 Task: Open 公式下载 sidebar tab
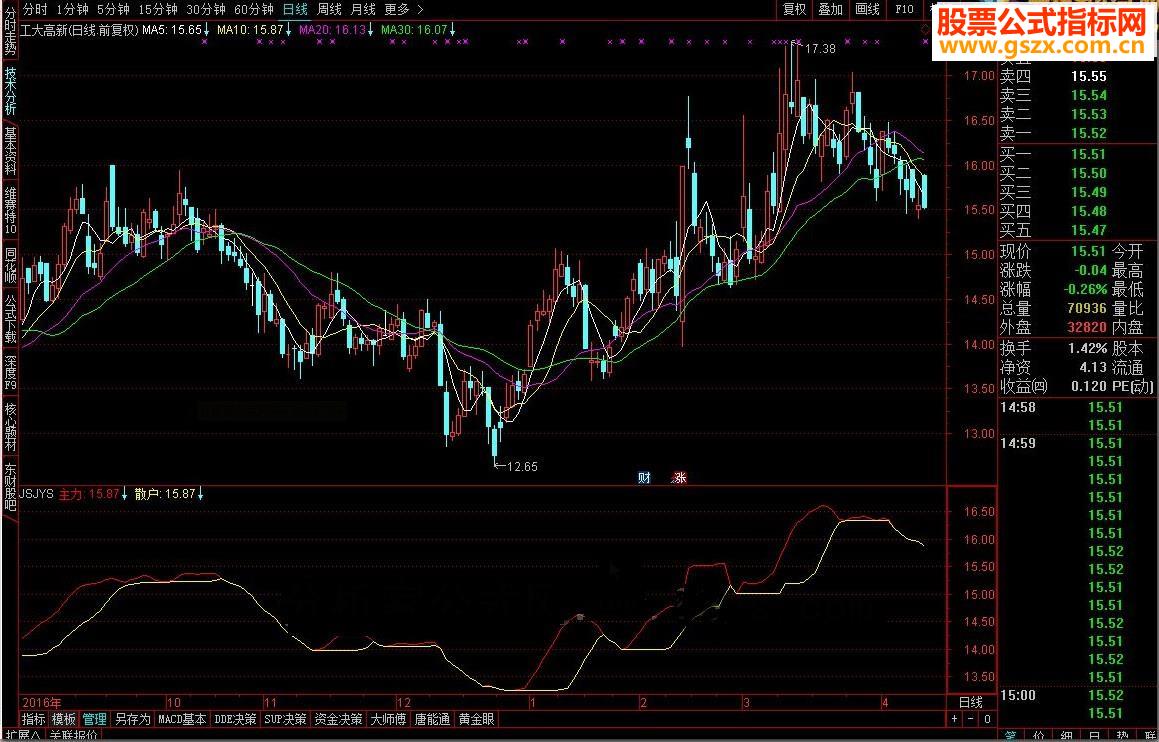click(10, 320)
